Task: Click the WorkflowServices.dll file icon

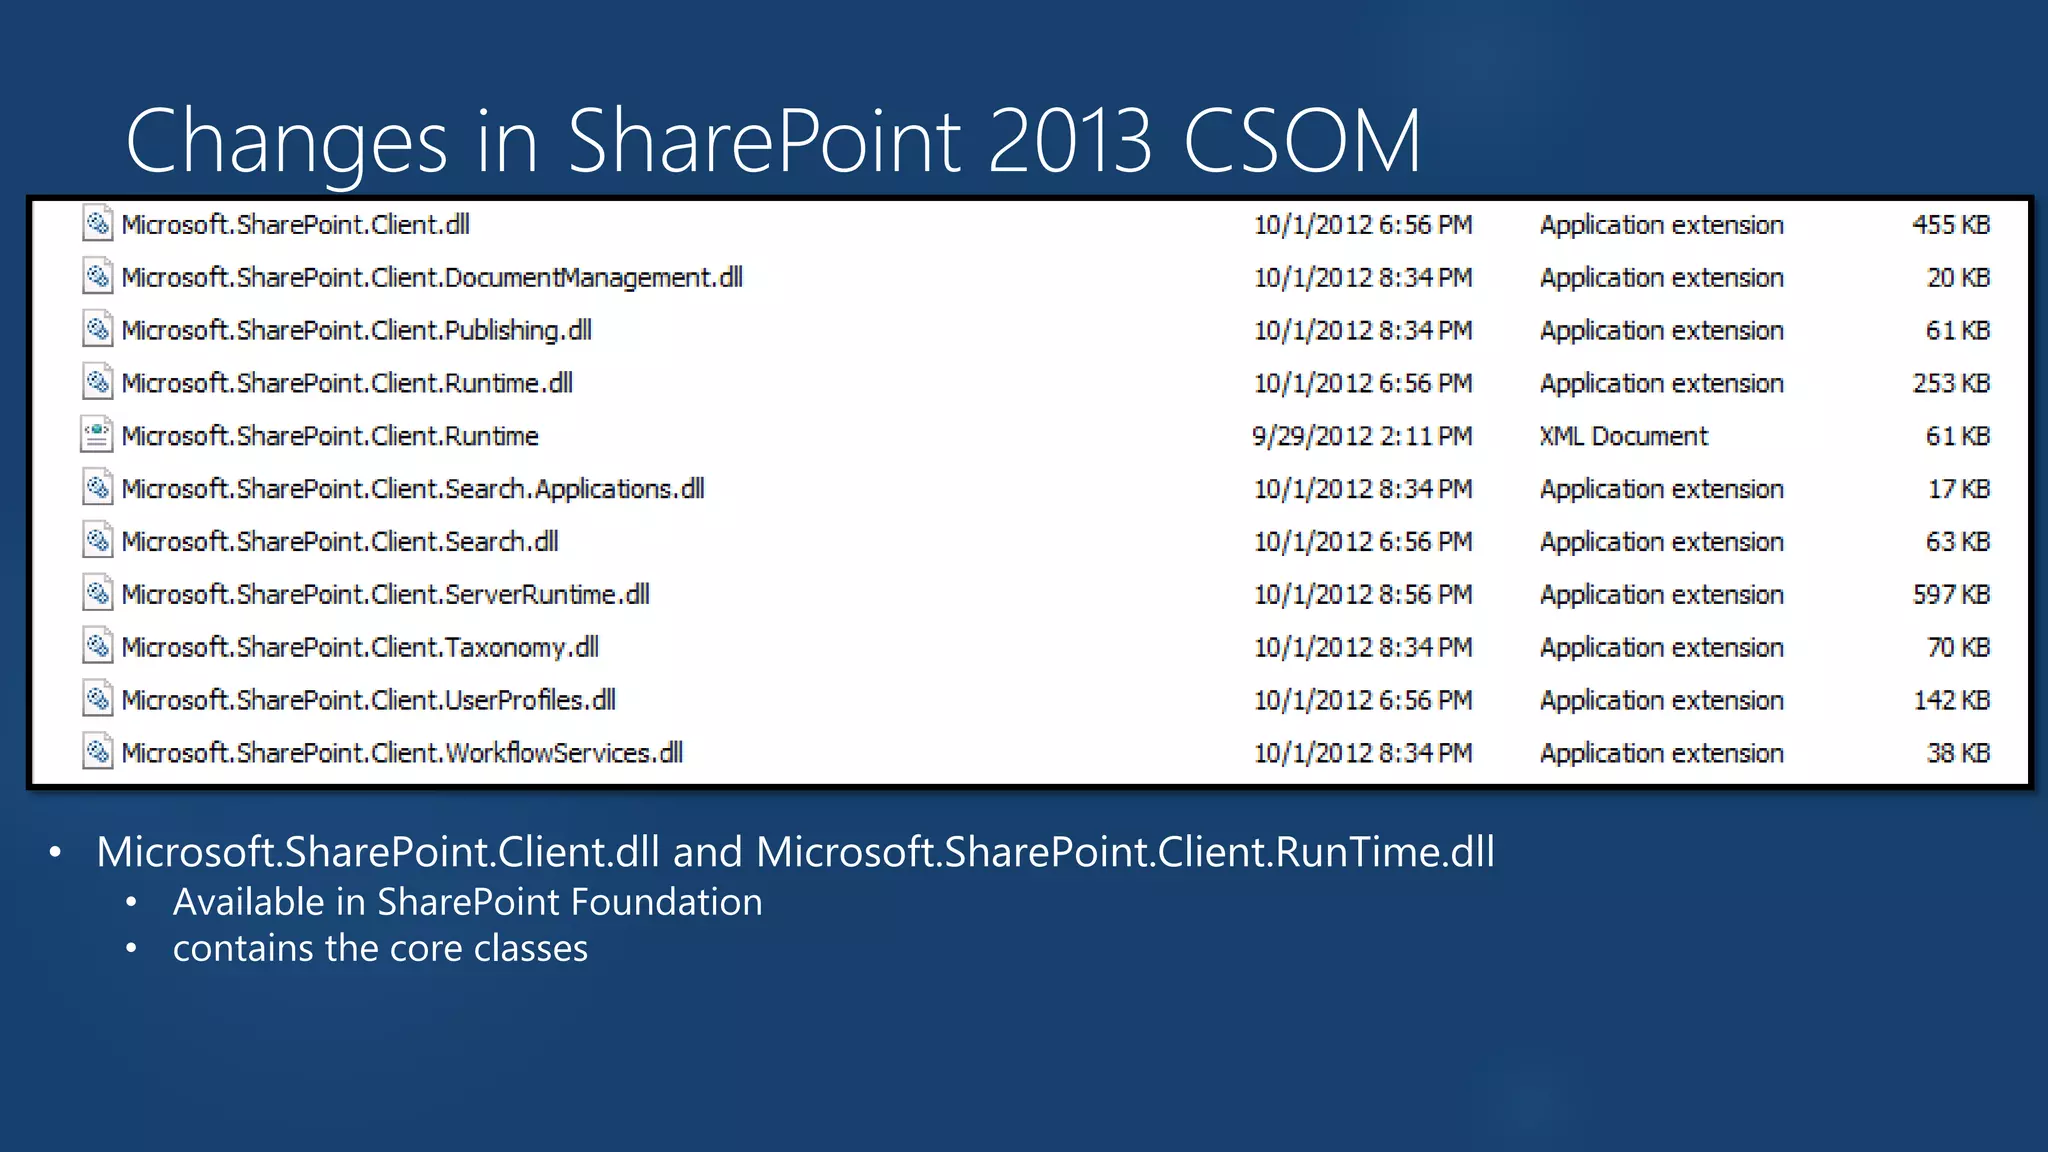Action: pos(97,753)
